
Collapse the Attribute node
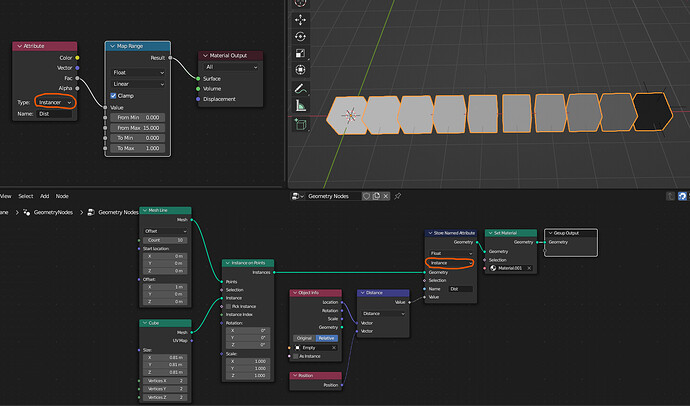click(x=19, y=46)
